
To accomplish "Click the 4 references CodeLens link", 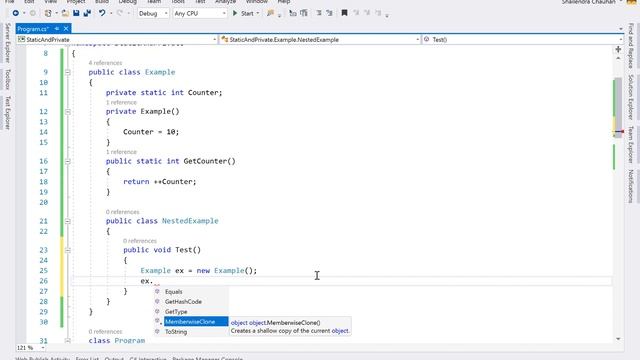I will click(x=105, y=63).
